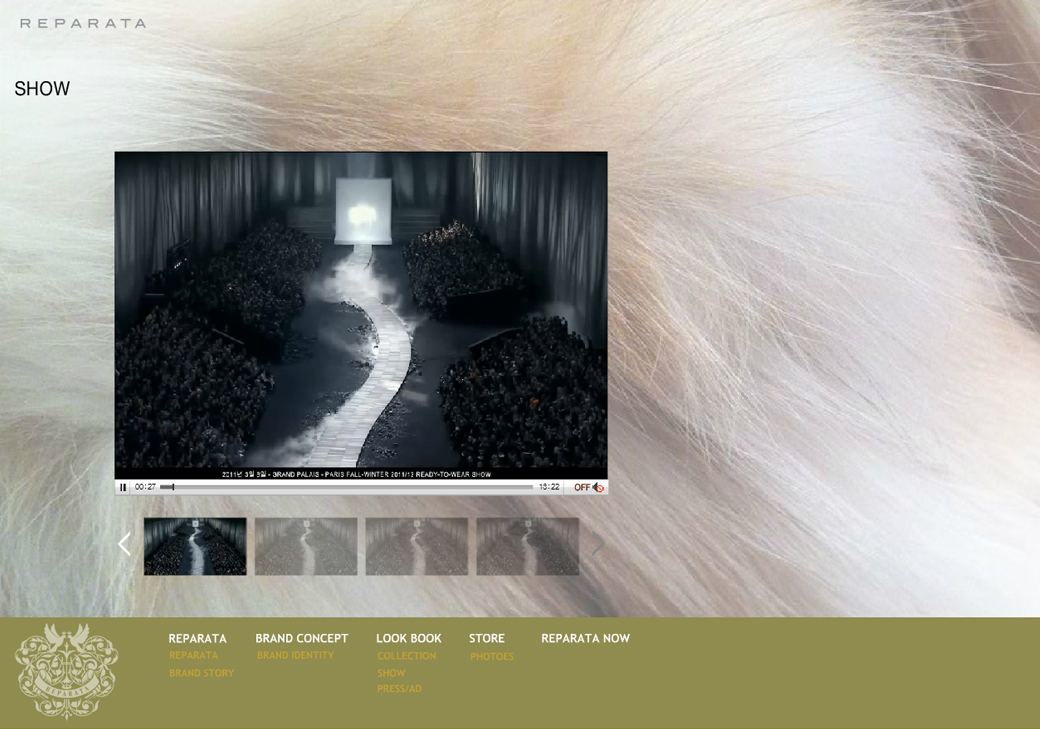Pause the runway show video
The image size is (1040, 729).
click(123, 488)
